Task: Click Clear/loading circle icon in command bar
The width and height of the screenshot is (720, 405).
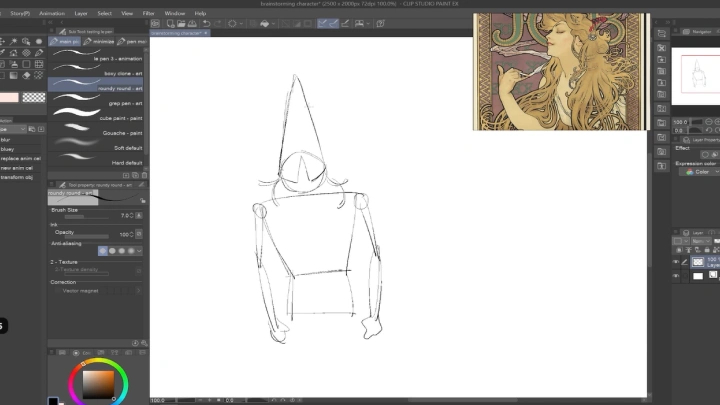Action: 232,23
